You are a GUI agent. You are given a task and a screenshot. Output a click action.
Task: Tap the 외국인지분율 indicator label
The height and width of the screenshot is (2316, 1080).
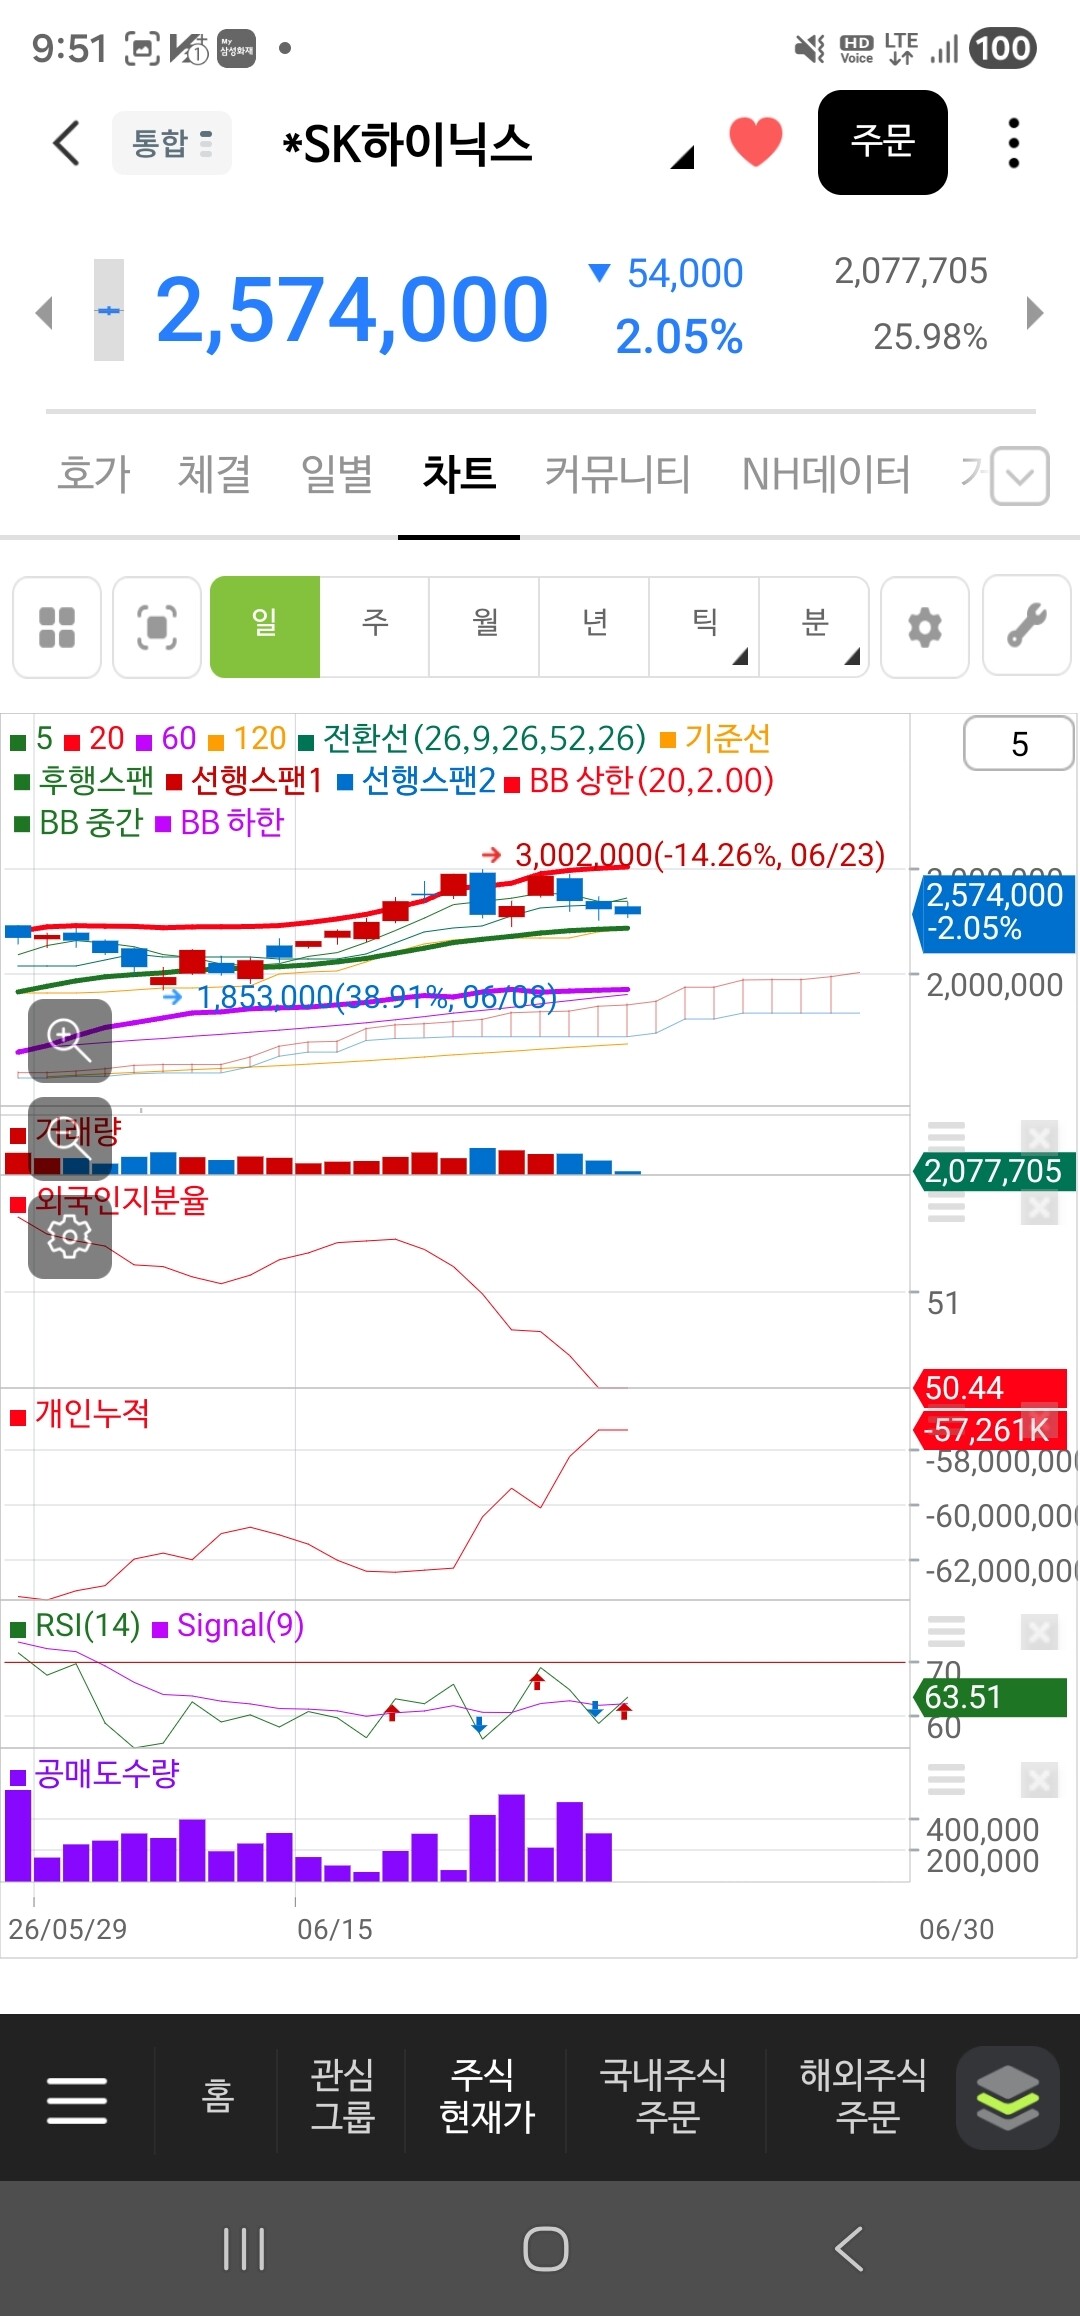[109, 1201]
